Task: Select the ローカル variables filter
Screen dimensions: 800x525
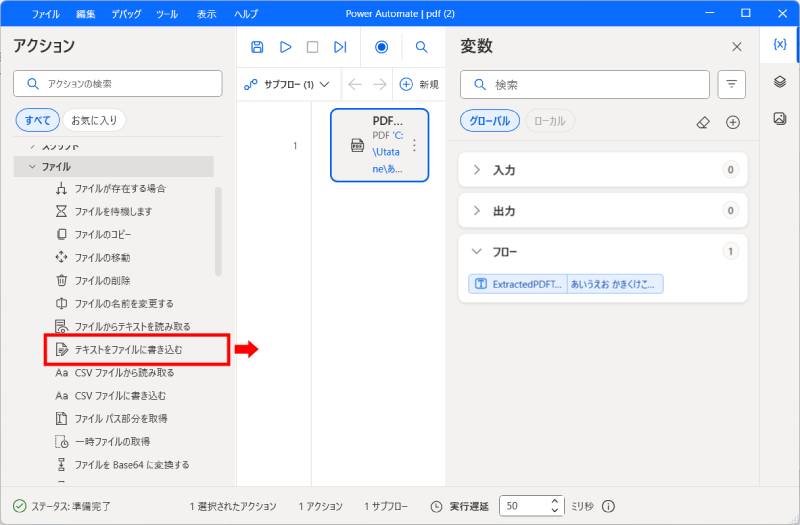Action: coord(549,121)
